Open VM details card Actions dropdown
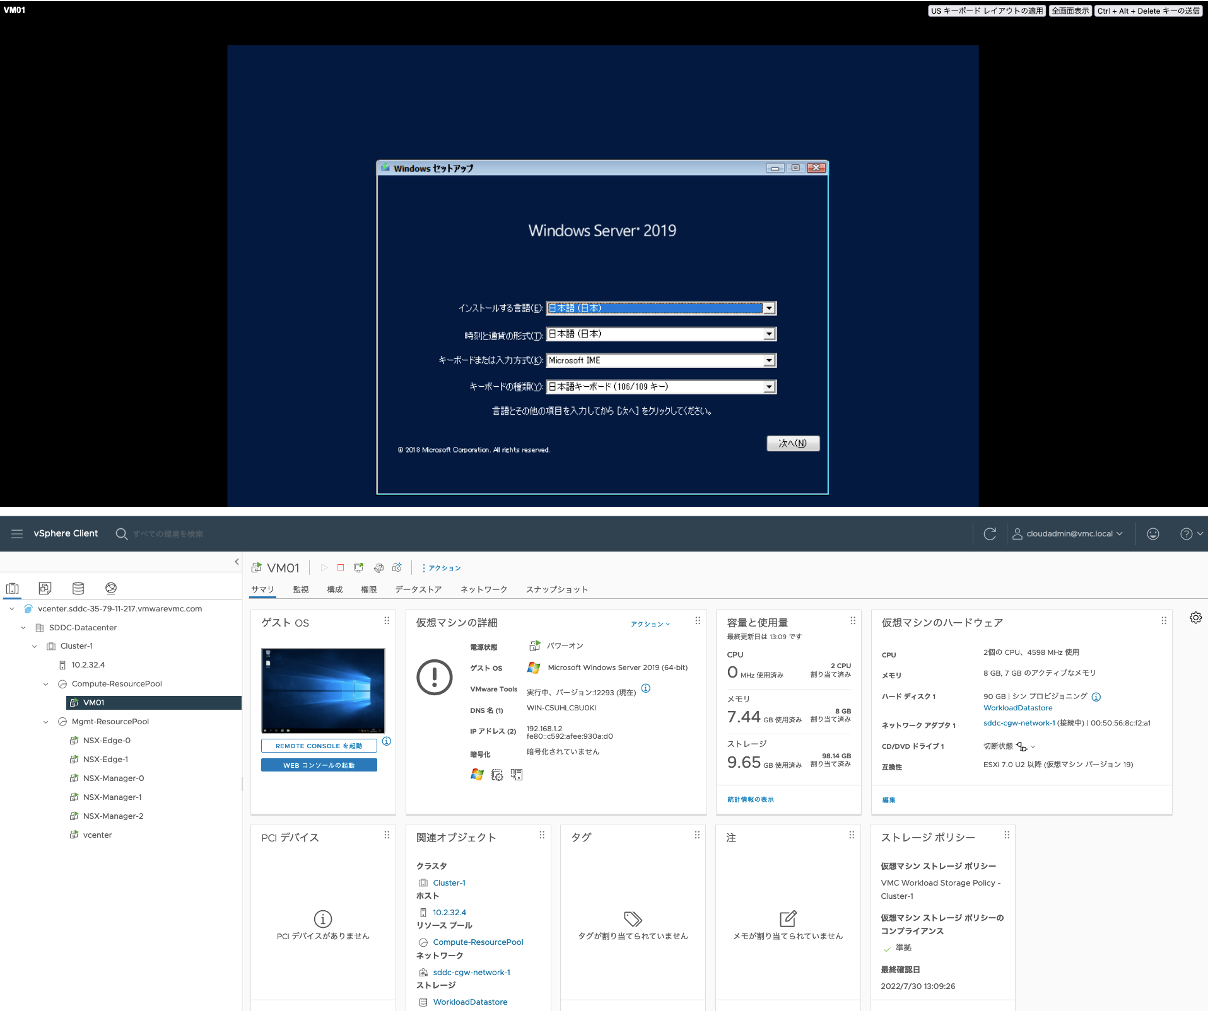 coord(650,624)
